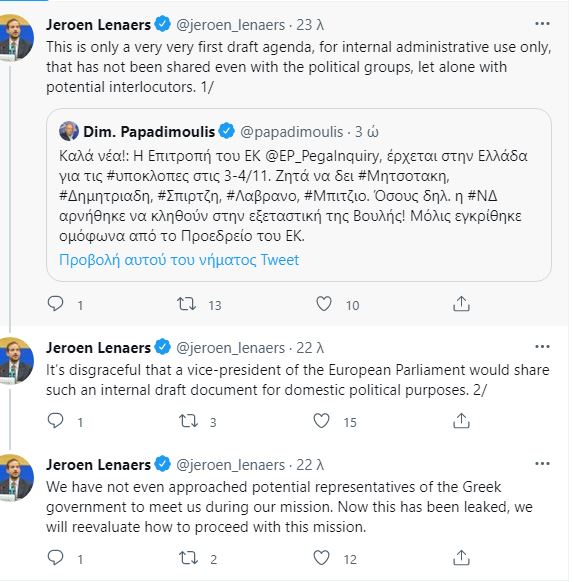Retweet the first tweet with 13 retweets
Image resolution: width=574 pixels, height=582 pixels.
(186, 304)
